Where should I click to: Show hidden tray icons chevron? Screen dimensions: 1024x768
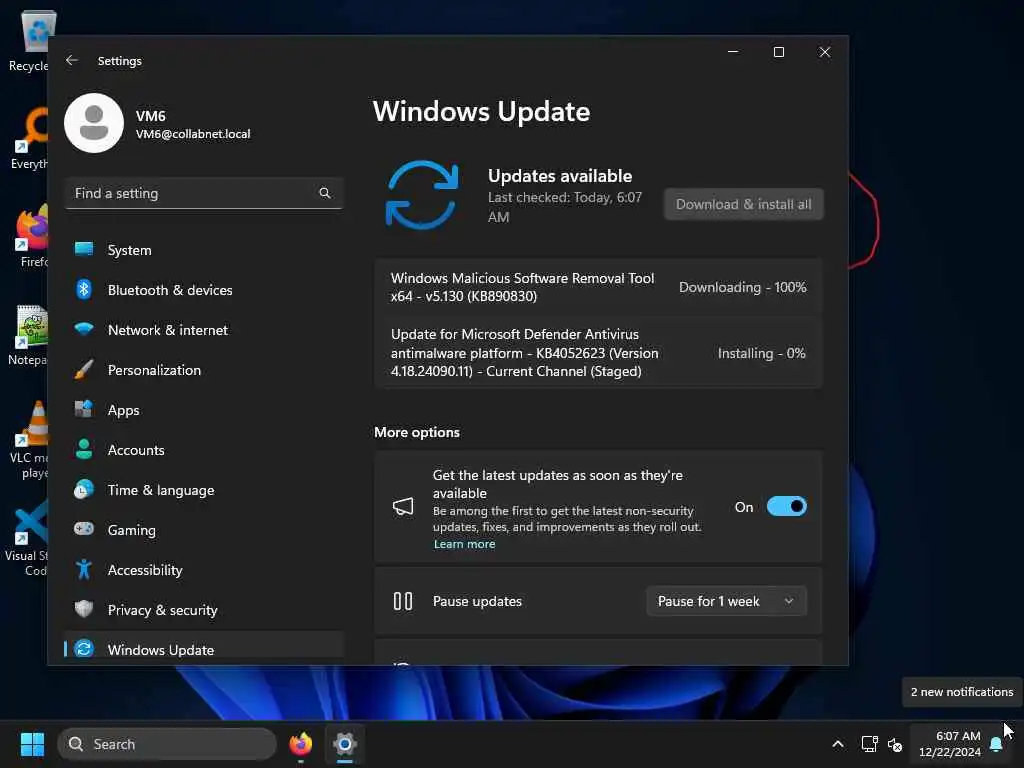838,744
